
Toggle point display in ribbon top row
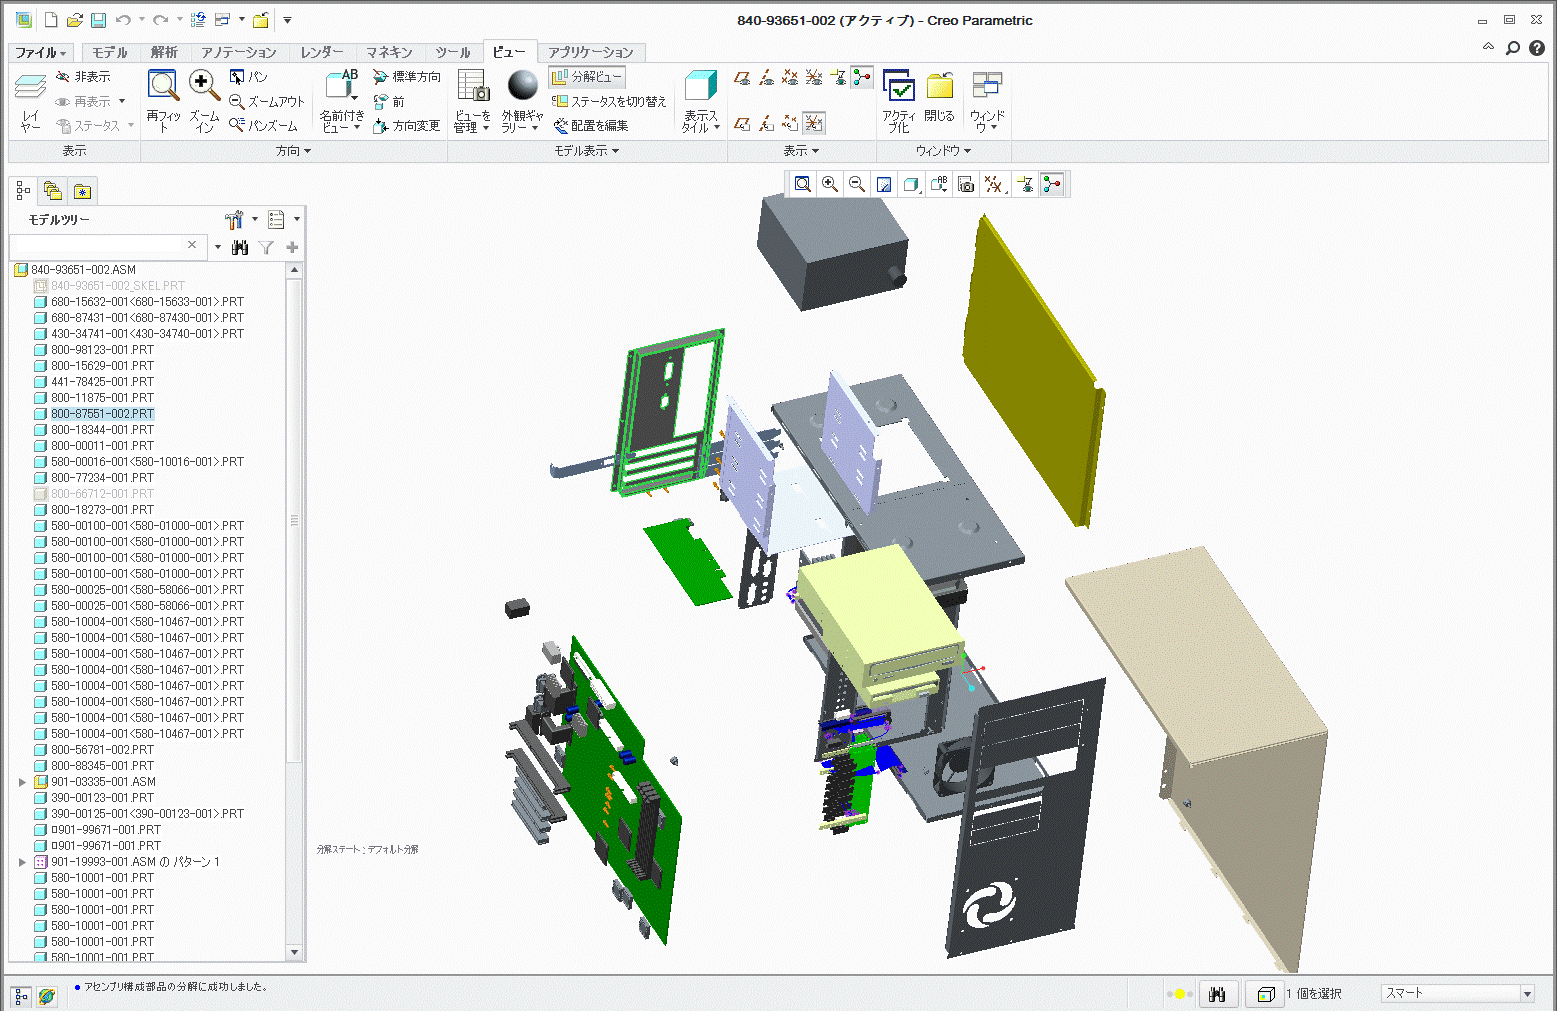[x=790, y=77]
